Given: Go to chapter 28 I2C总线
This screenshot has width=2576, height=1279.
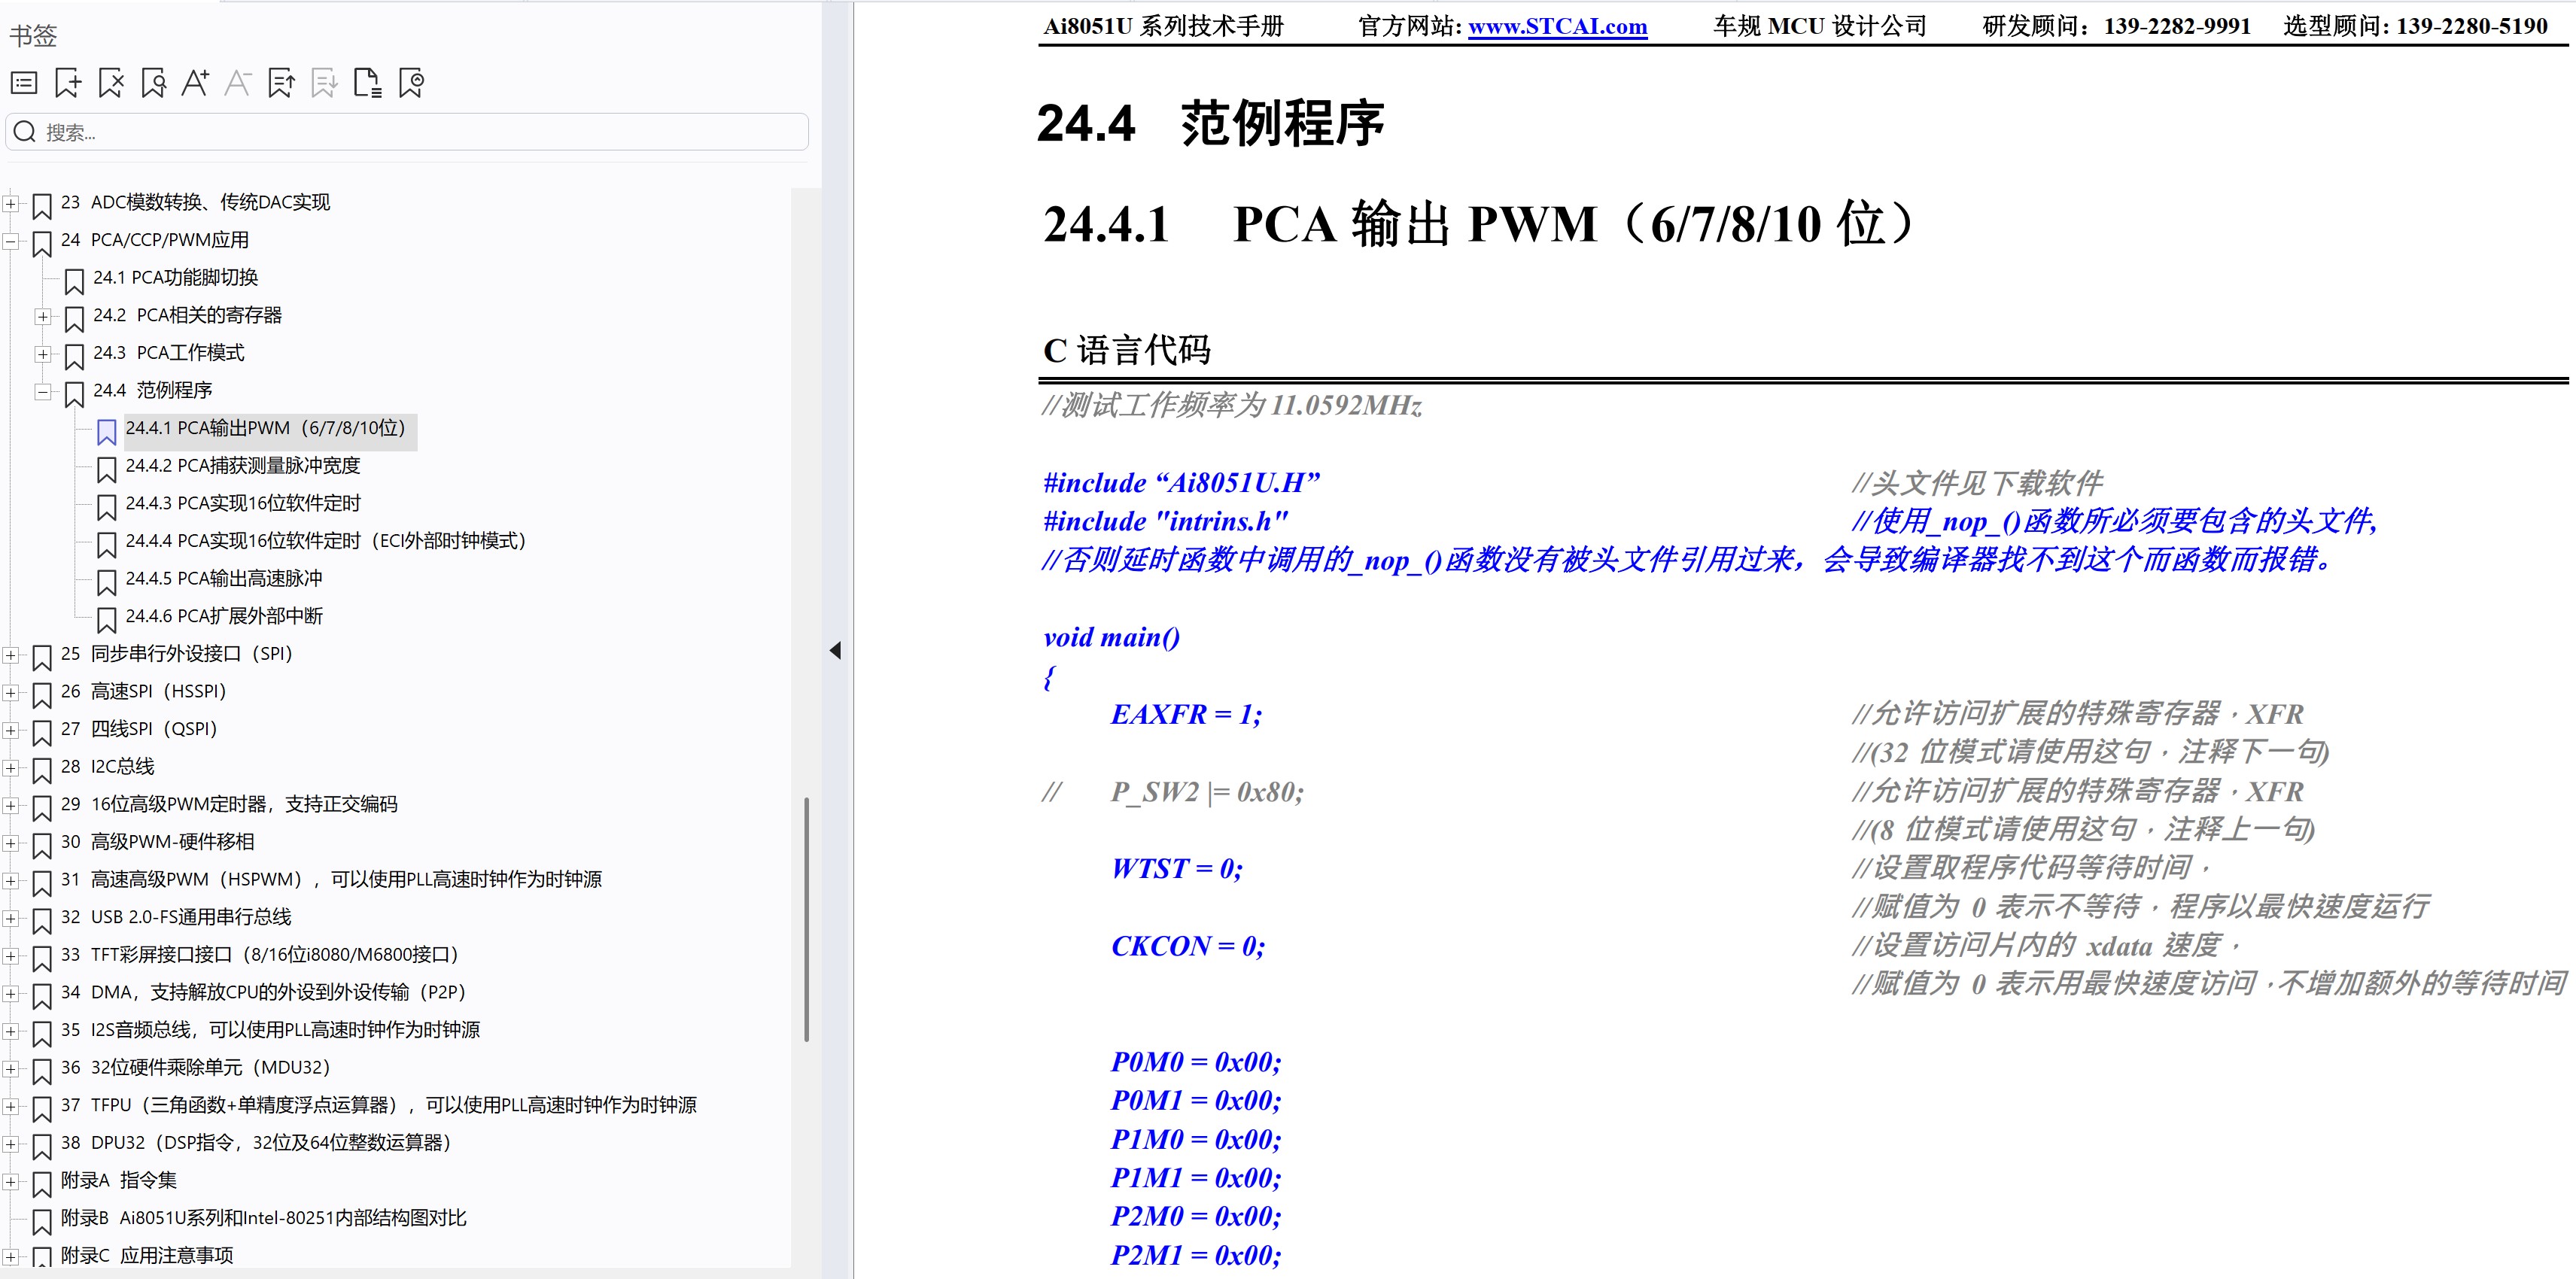Looking at the screenshot, I should (x=108, y=766).
